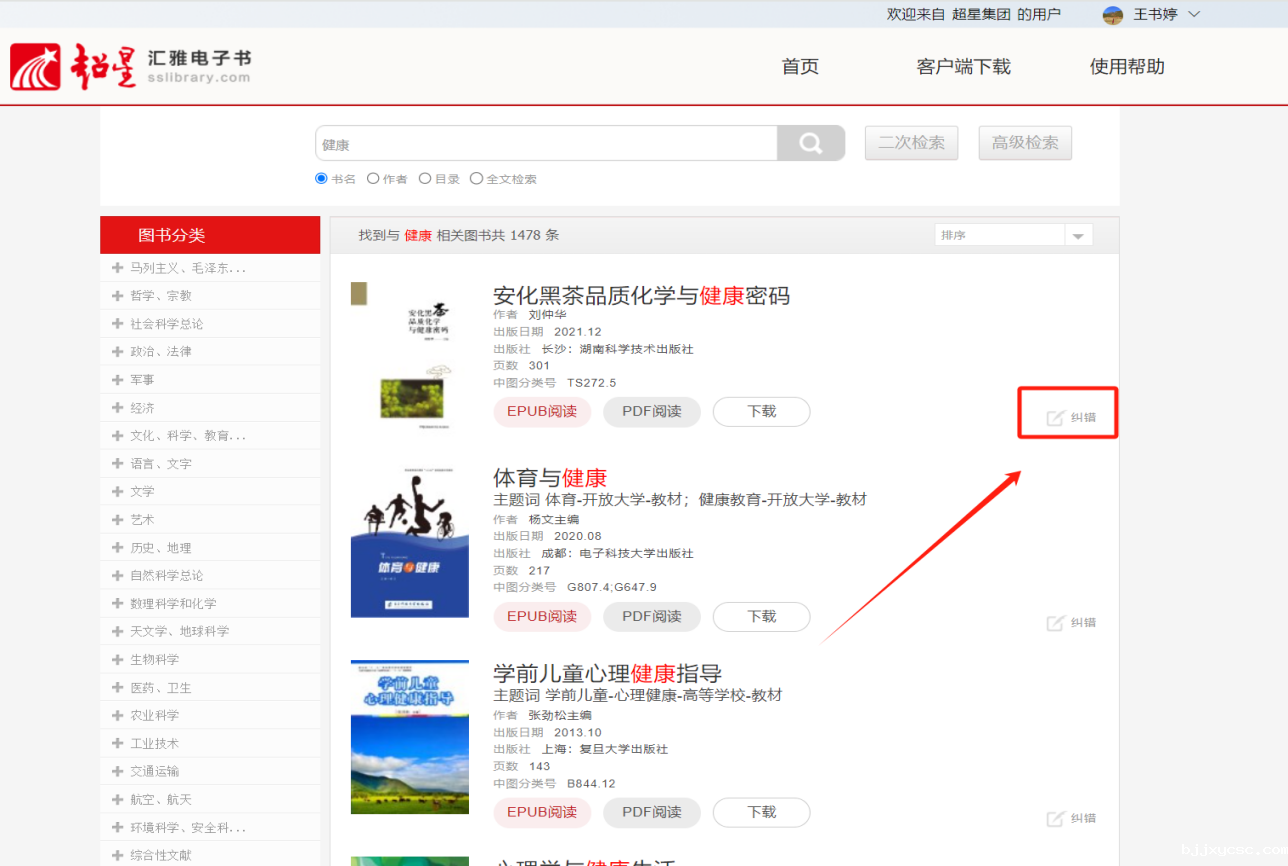
Task: Click plus icon beside 经济
Action: [118, 408]
